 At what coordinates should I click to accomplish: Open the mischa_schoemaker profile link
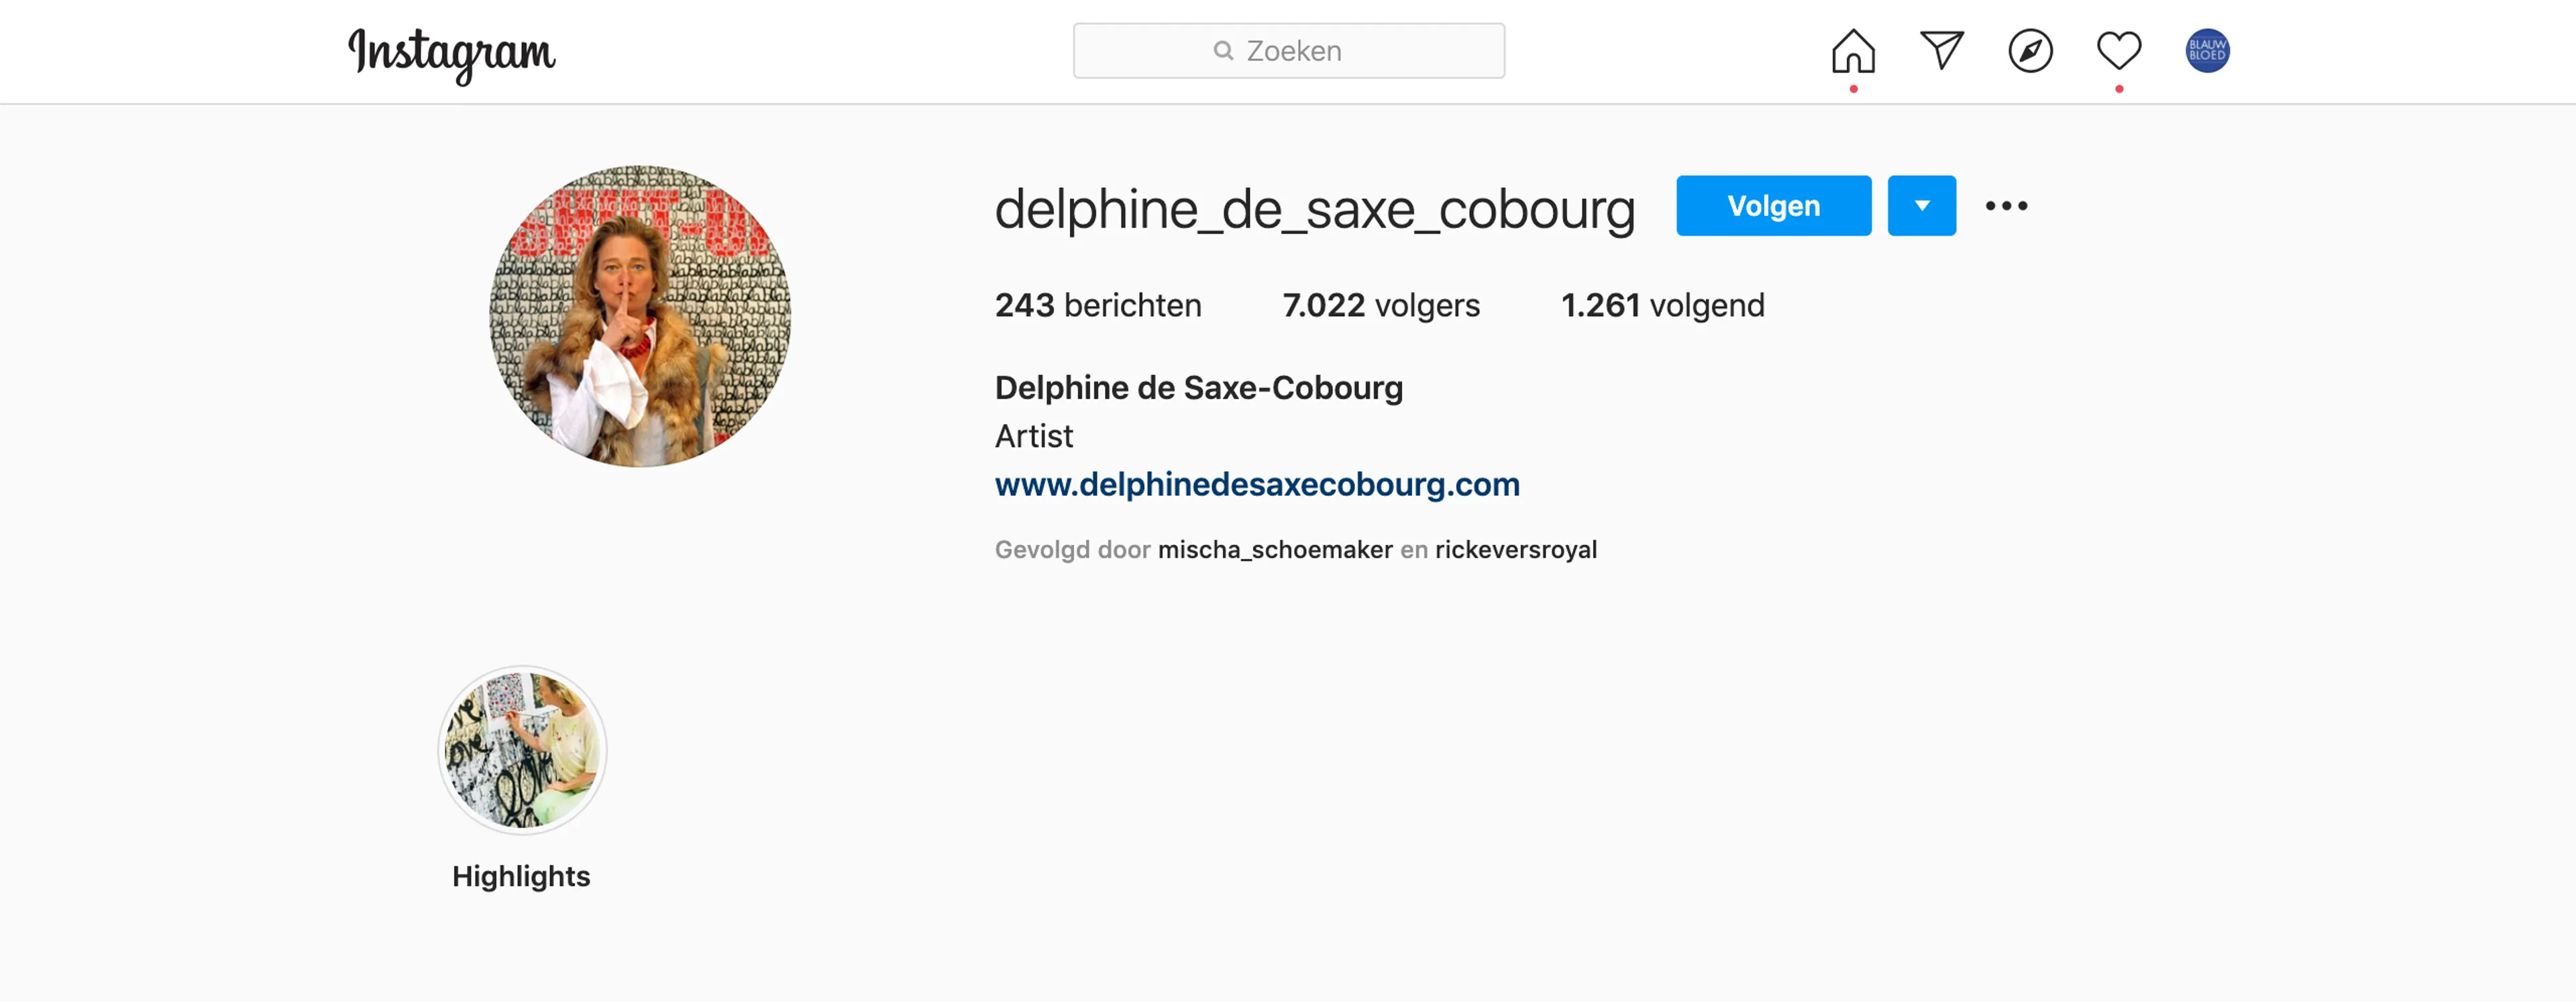(x=1275, y=550)
